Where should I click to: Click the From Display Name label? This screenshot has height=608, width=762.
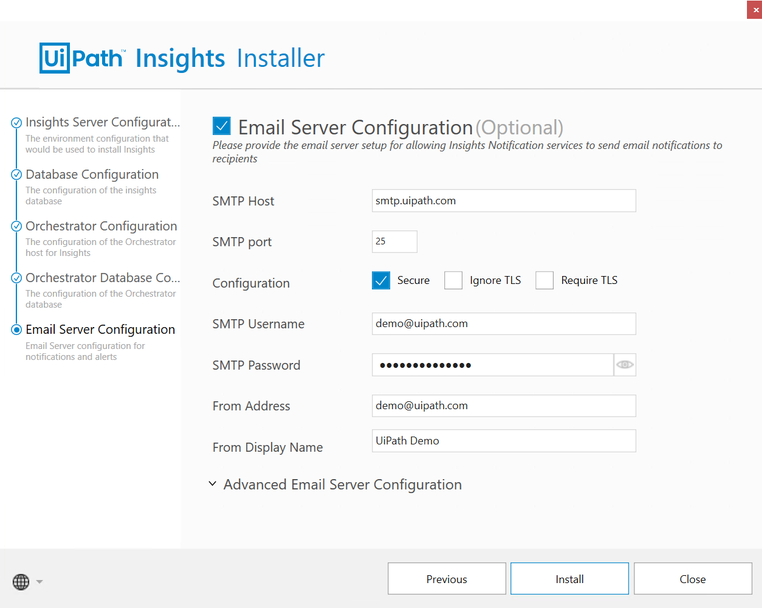click(267, 447)
